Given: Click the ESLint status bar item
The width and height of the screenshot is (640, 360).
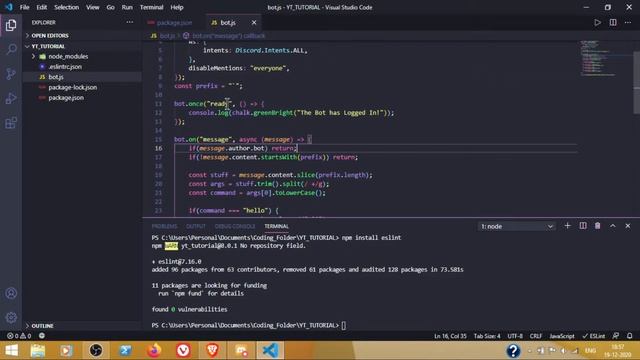Looking at the screenshot, I should pos(594,336).
